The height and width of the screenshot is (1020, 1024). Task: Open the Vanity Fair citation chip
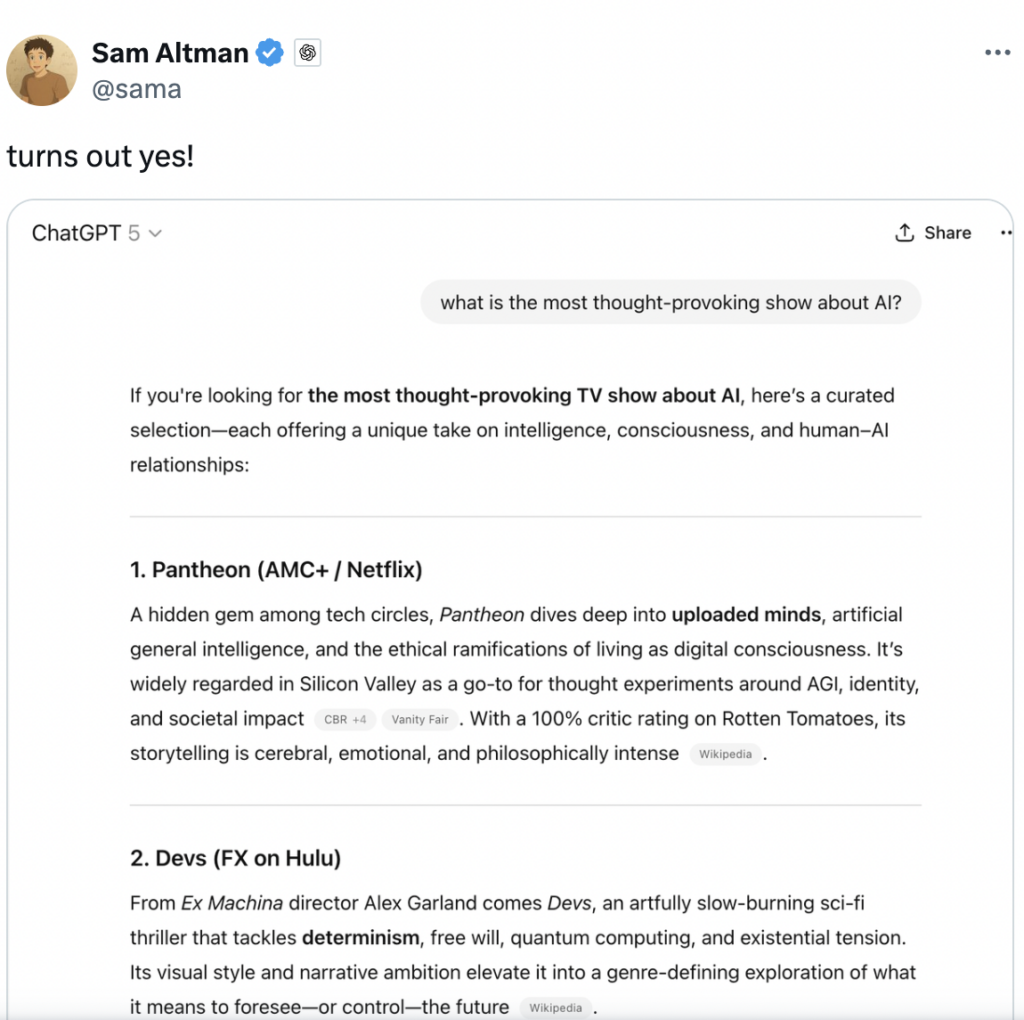(421, 719)
